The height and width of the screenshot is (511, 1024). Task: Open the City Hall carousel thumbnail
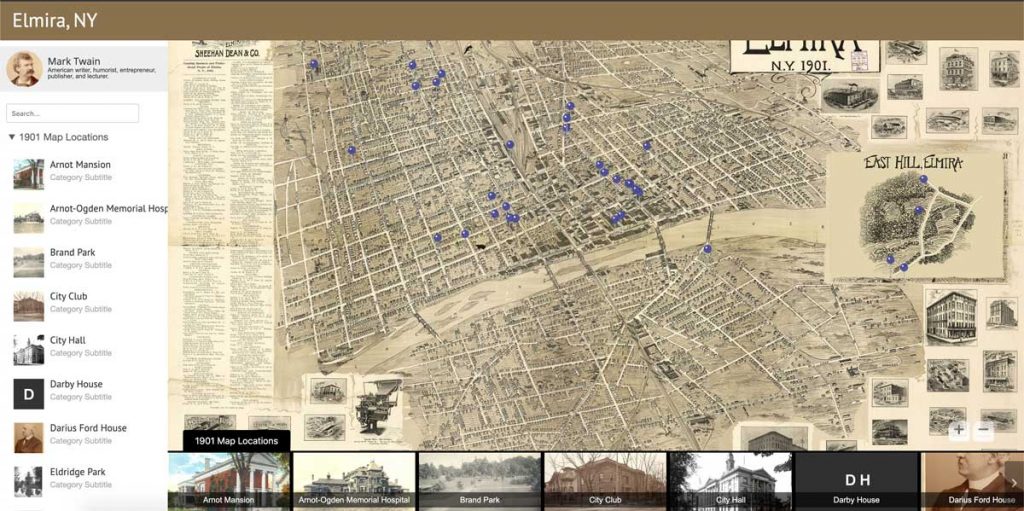(730, 482)
